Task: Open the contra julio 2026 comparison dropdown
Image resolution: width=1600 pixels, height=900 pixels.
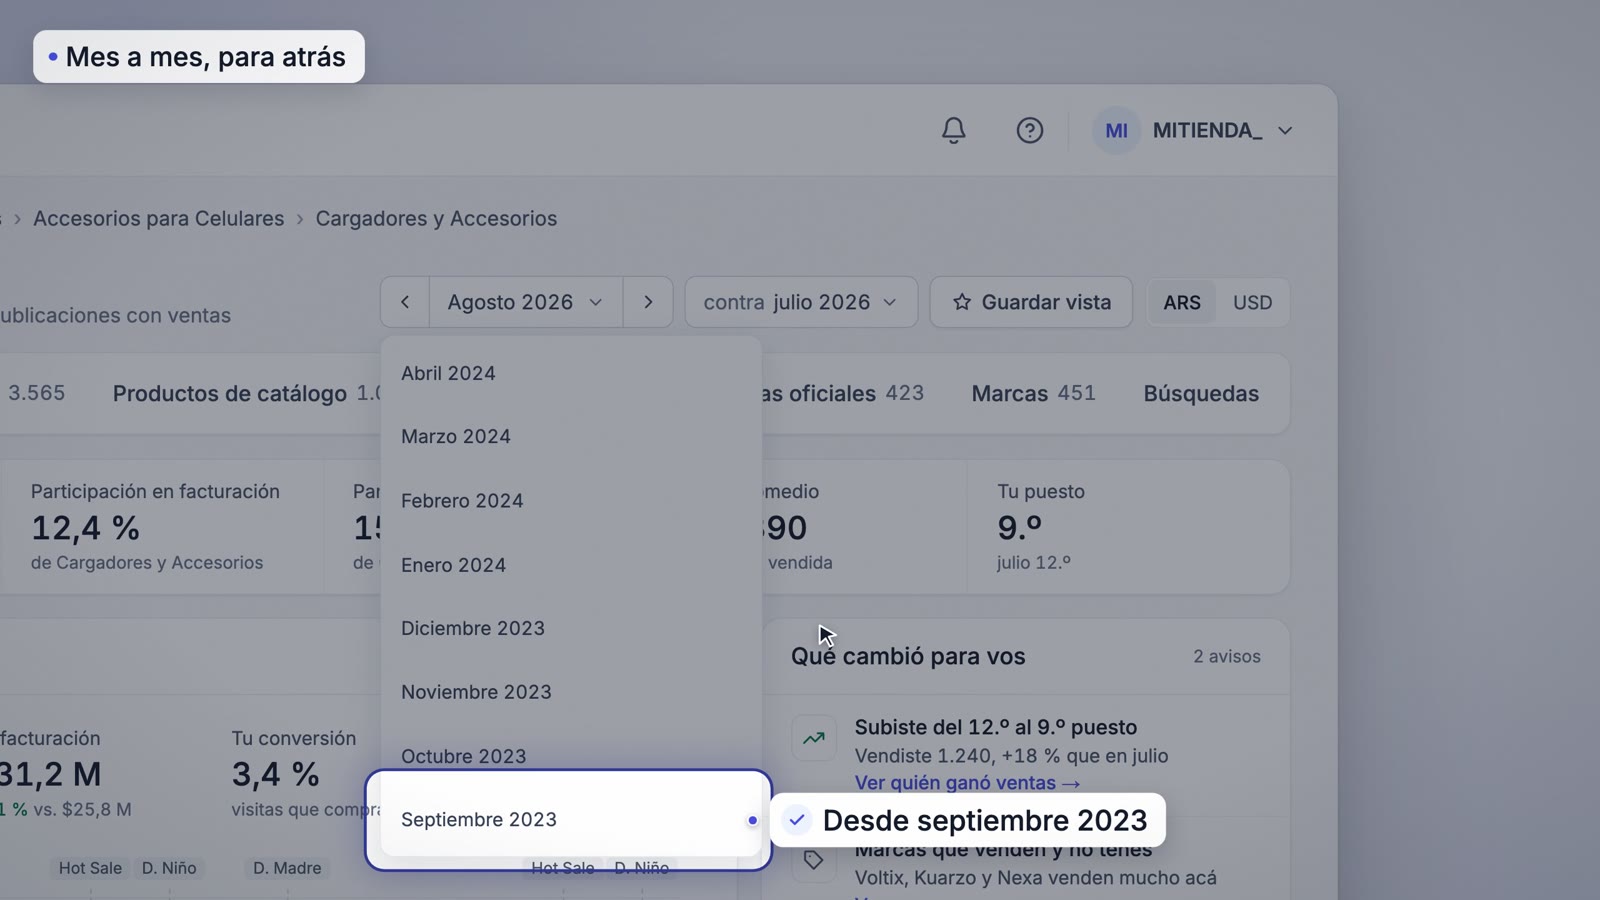Action: 801,302
